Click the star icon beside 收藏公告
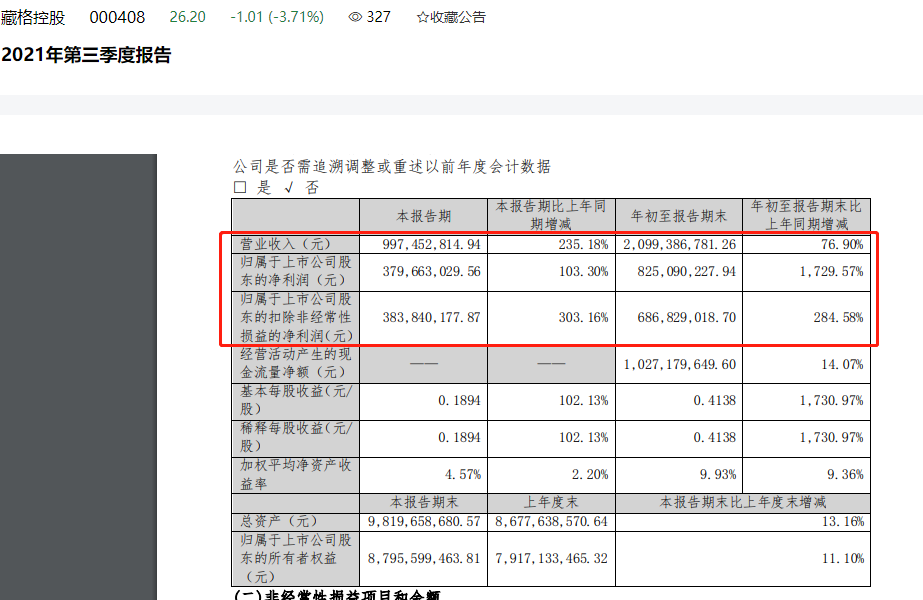This screenshot has width=923, height=600. 423,17
